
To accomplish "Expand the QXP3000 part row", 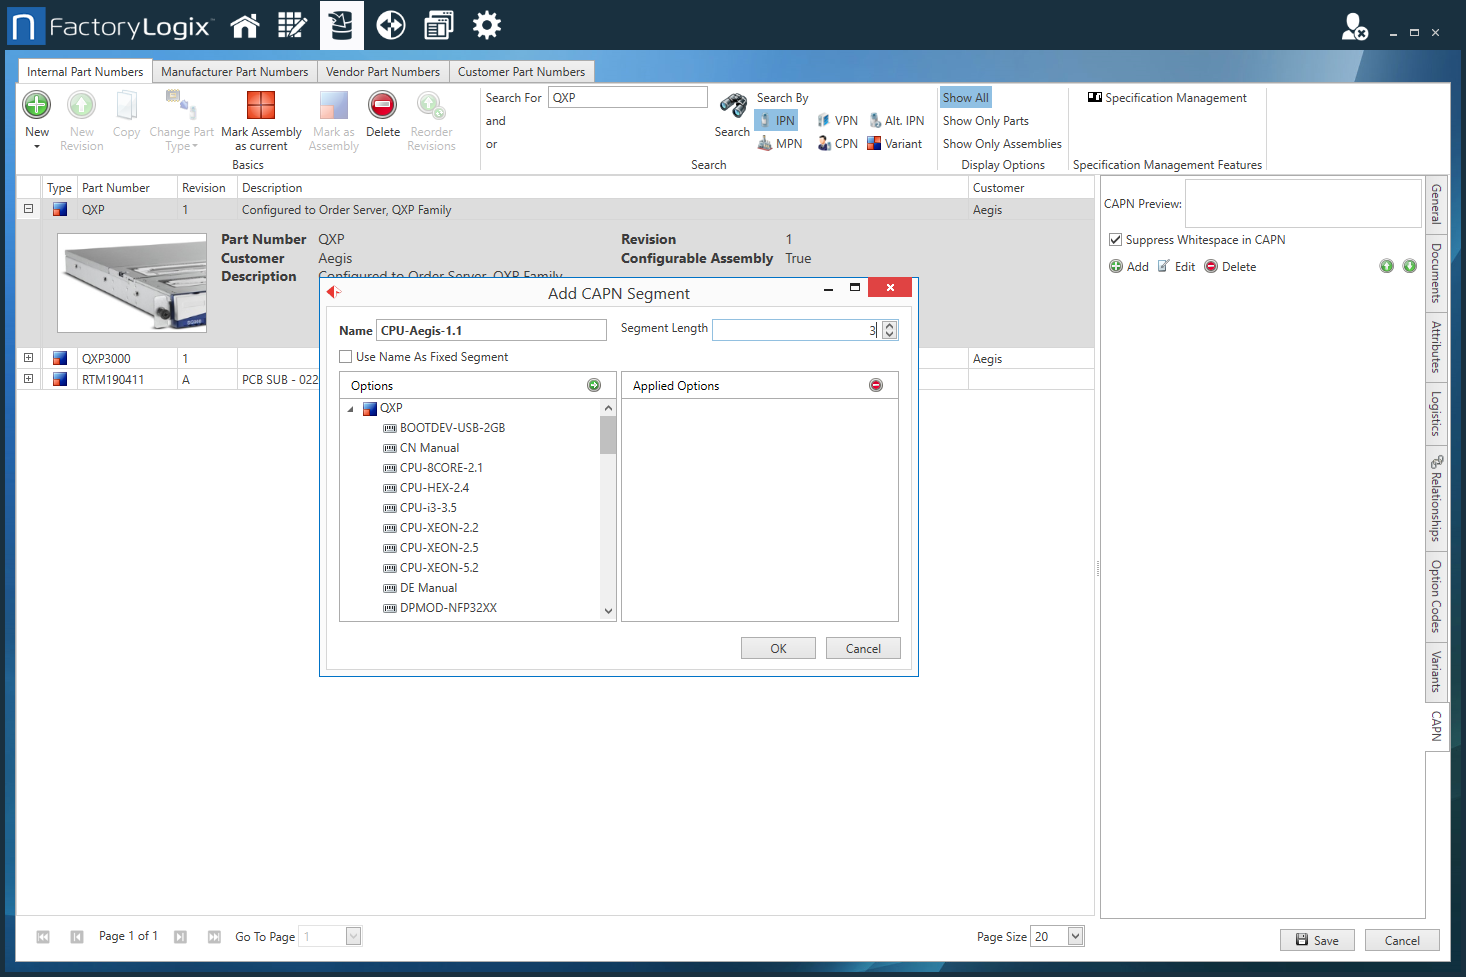I will (x=27, y=357).
